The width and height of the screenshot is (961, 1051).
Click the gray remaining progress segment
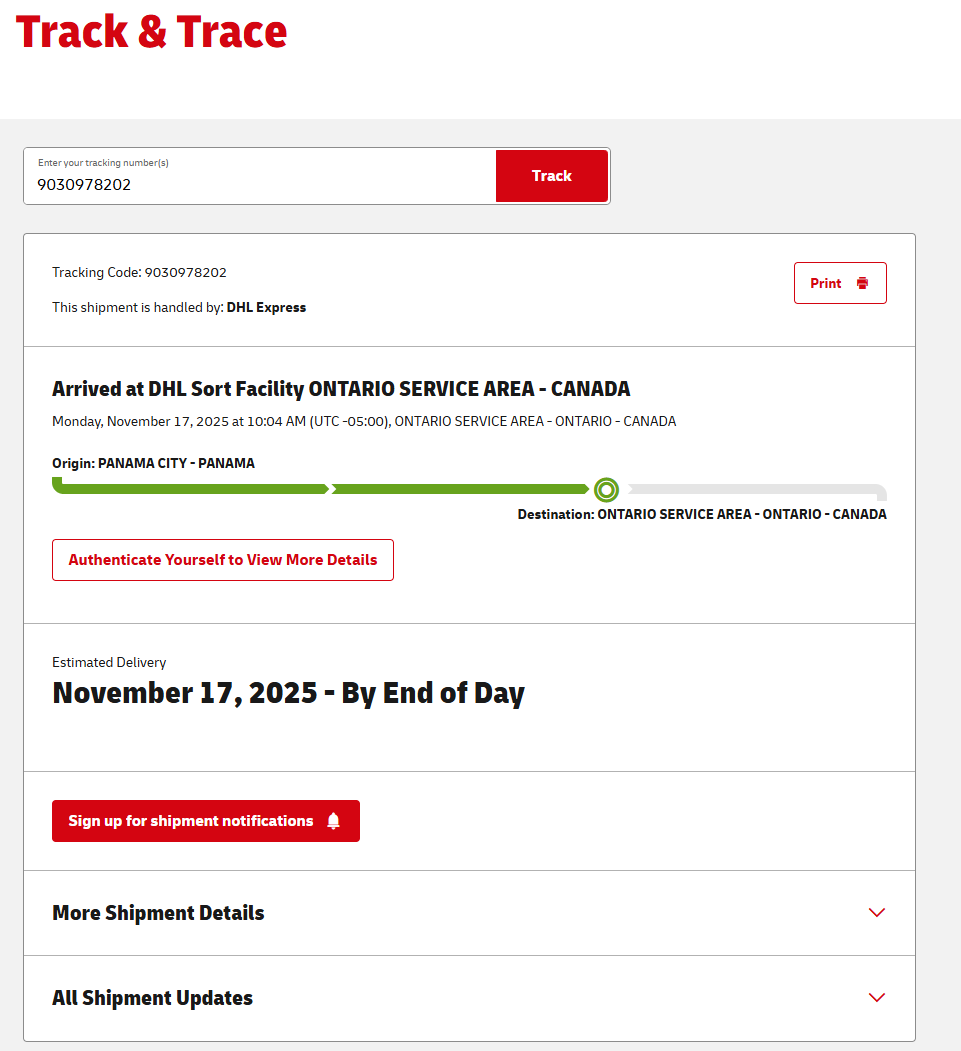[x=750, y=489]
